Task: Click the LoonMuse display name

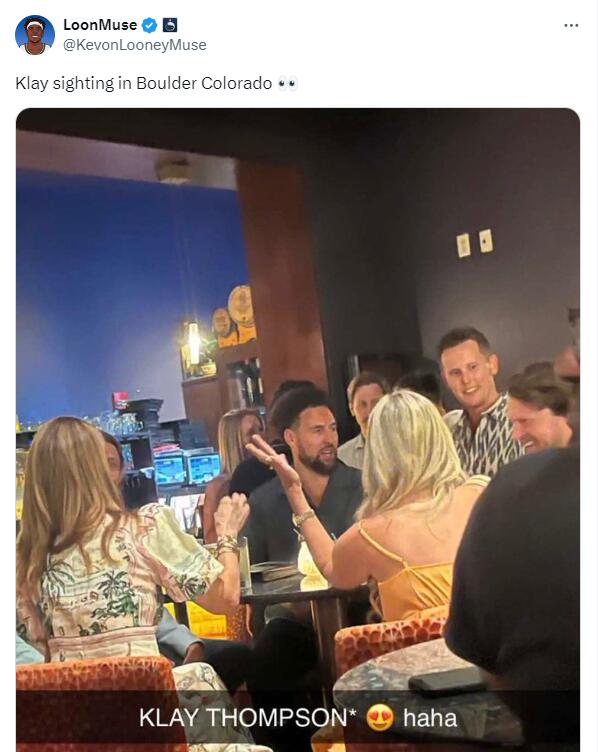Action: 100,25
